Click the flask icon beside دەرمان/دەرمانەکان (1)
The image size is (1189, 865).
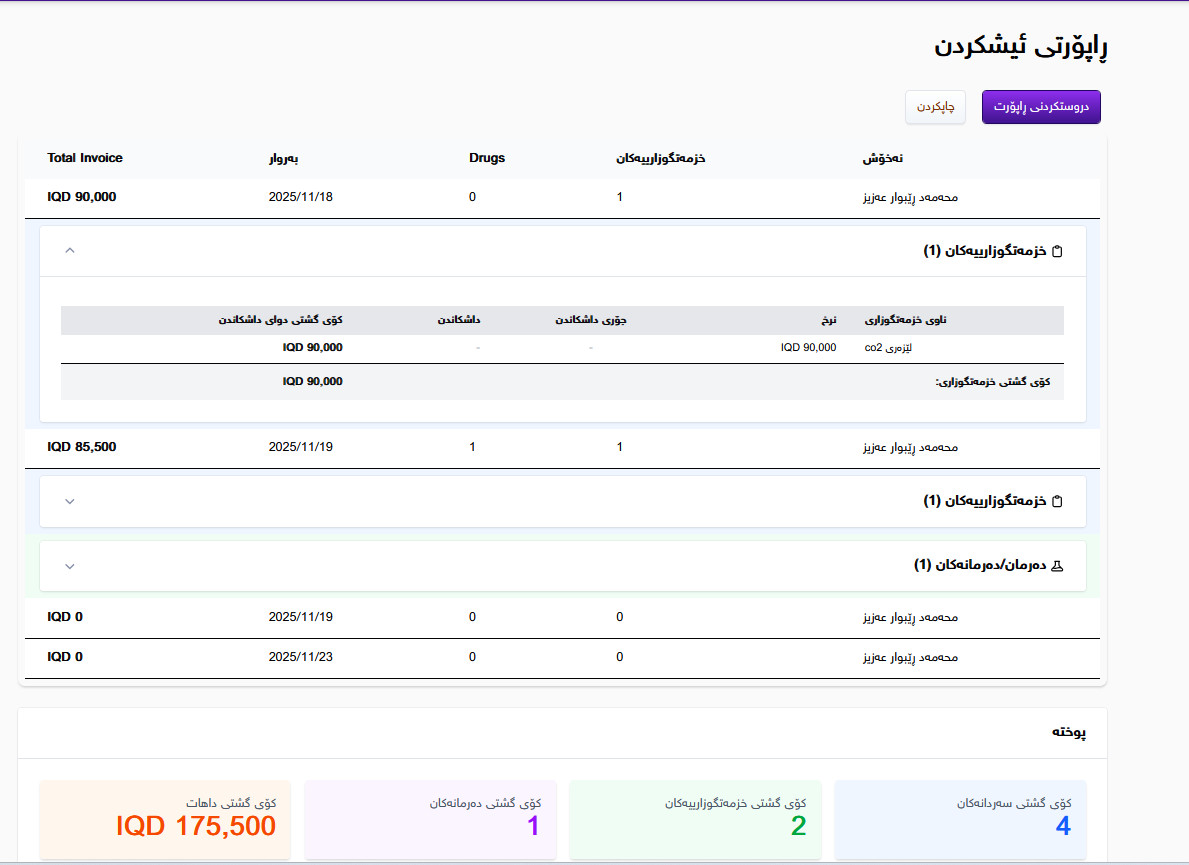(x=1058, y=566)
